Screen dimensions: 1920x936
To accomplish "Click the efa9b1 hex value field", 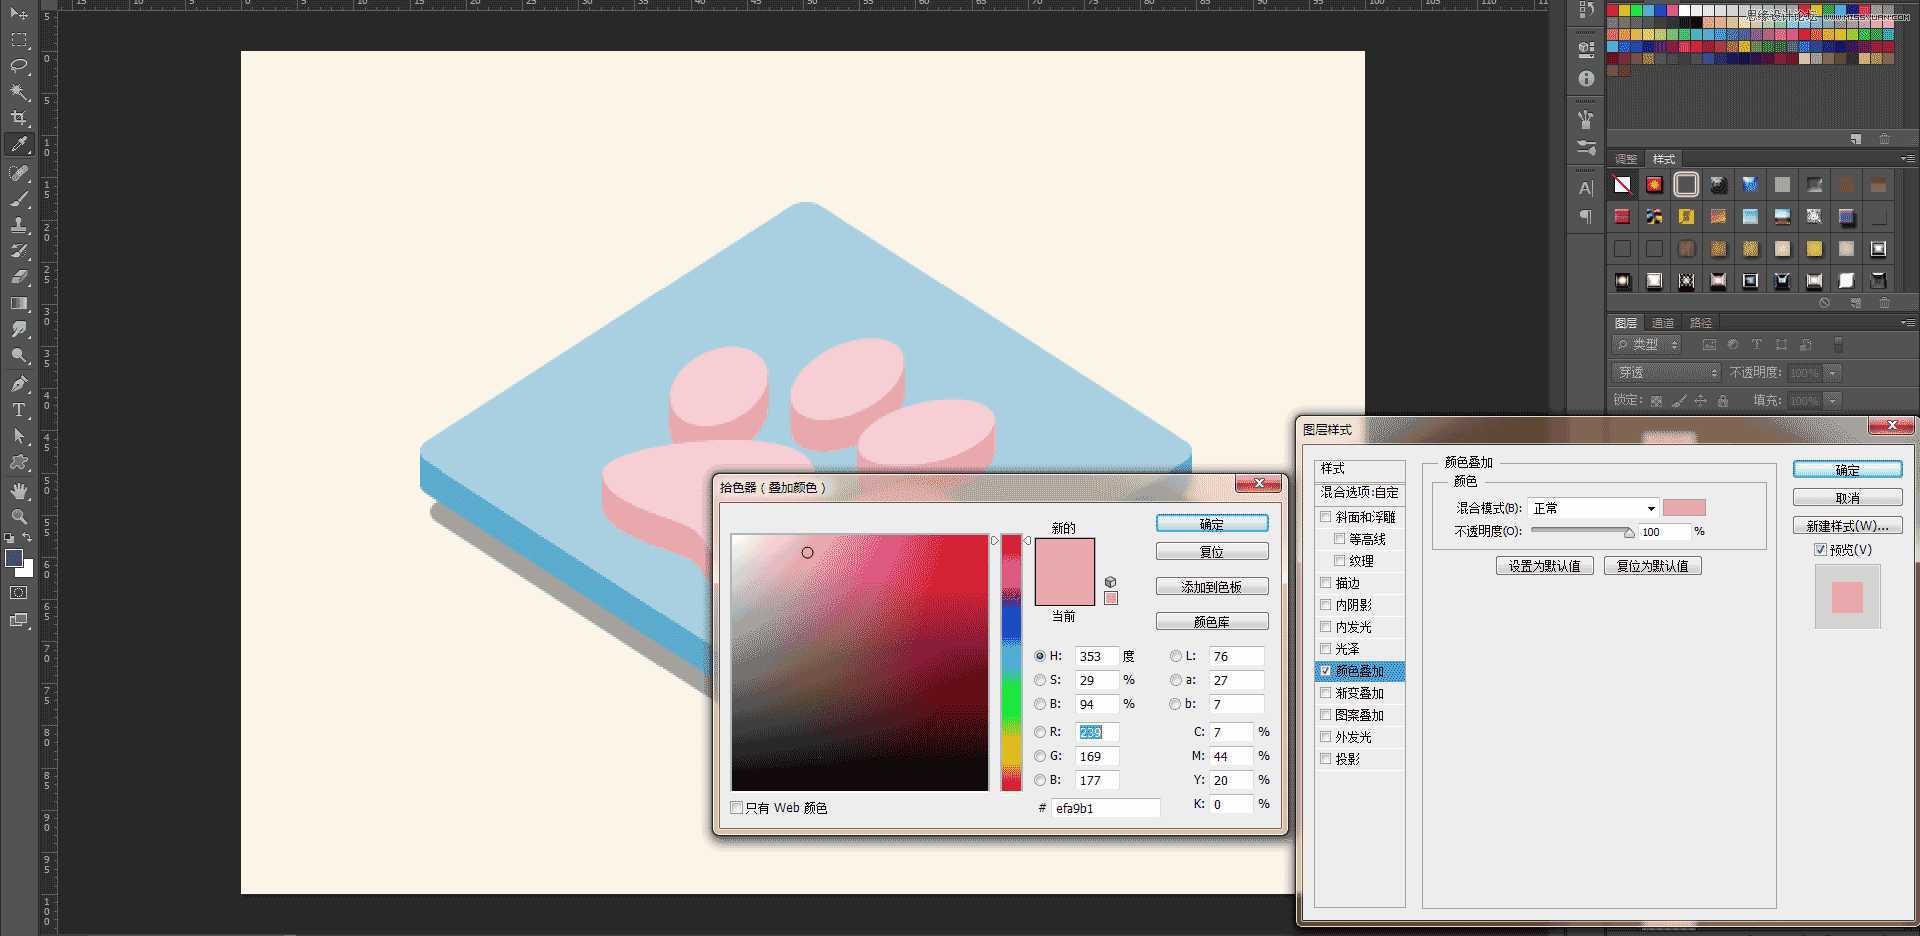I will 1105,807.
